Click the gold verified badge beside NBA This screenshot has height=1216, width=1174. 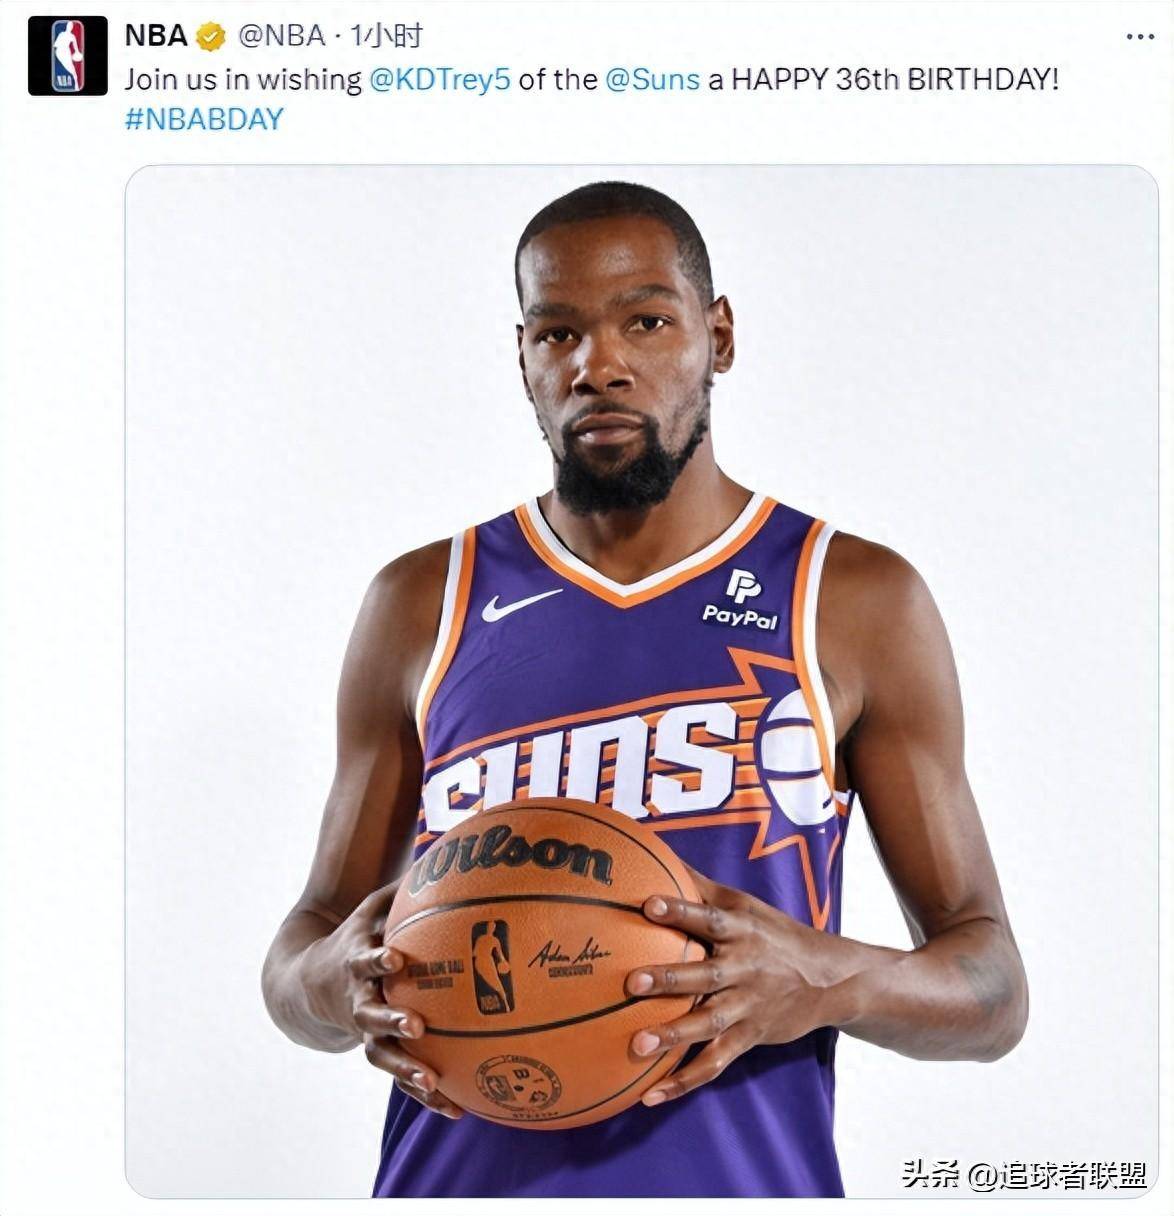pos(209,37)
